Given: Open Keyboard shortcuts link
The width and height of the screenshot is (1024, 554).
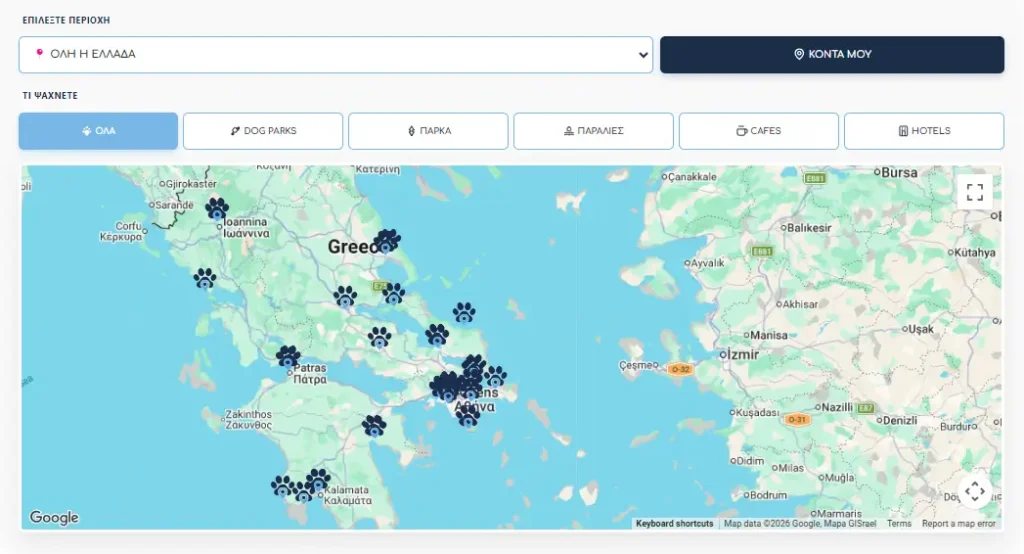Looking at the screenshot, I should tap(675, 524).
